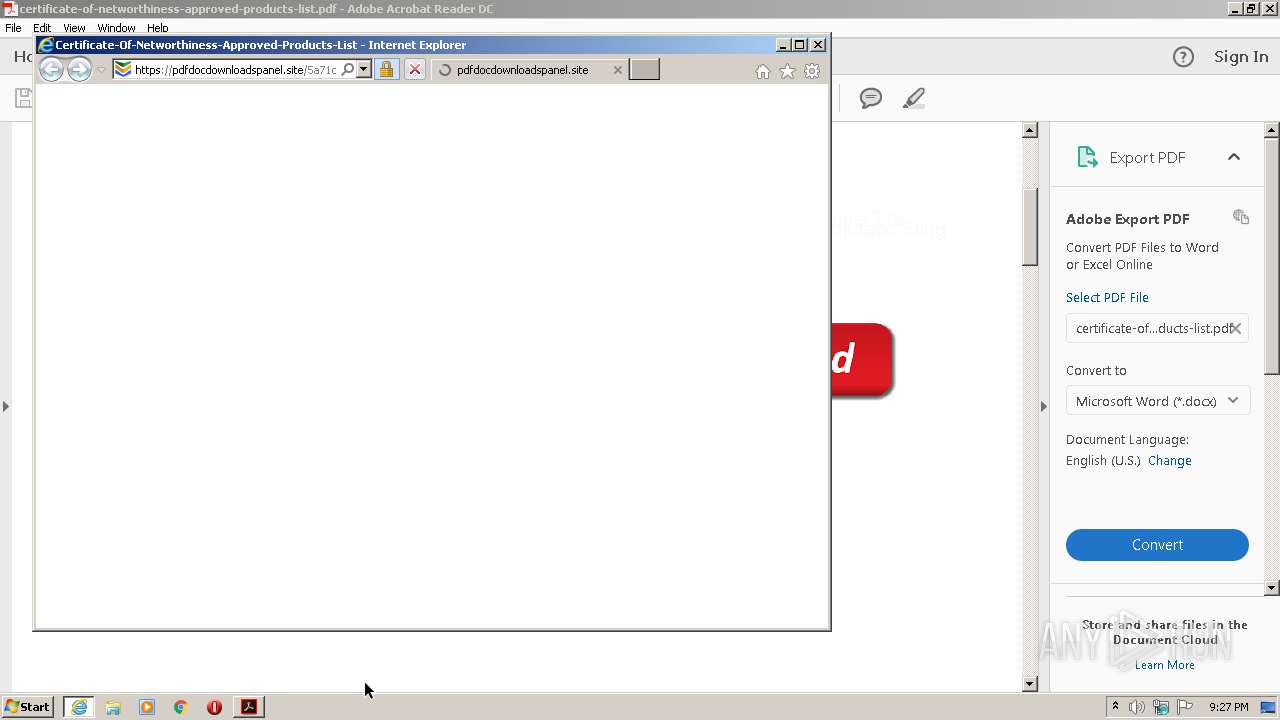Expand the address bar autocomplete dropdown
Viewport: 1280px width, 720px height.
click(364, 70)
